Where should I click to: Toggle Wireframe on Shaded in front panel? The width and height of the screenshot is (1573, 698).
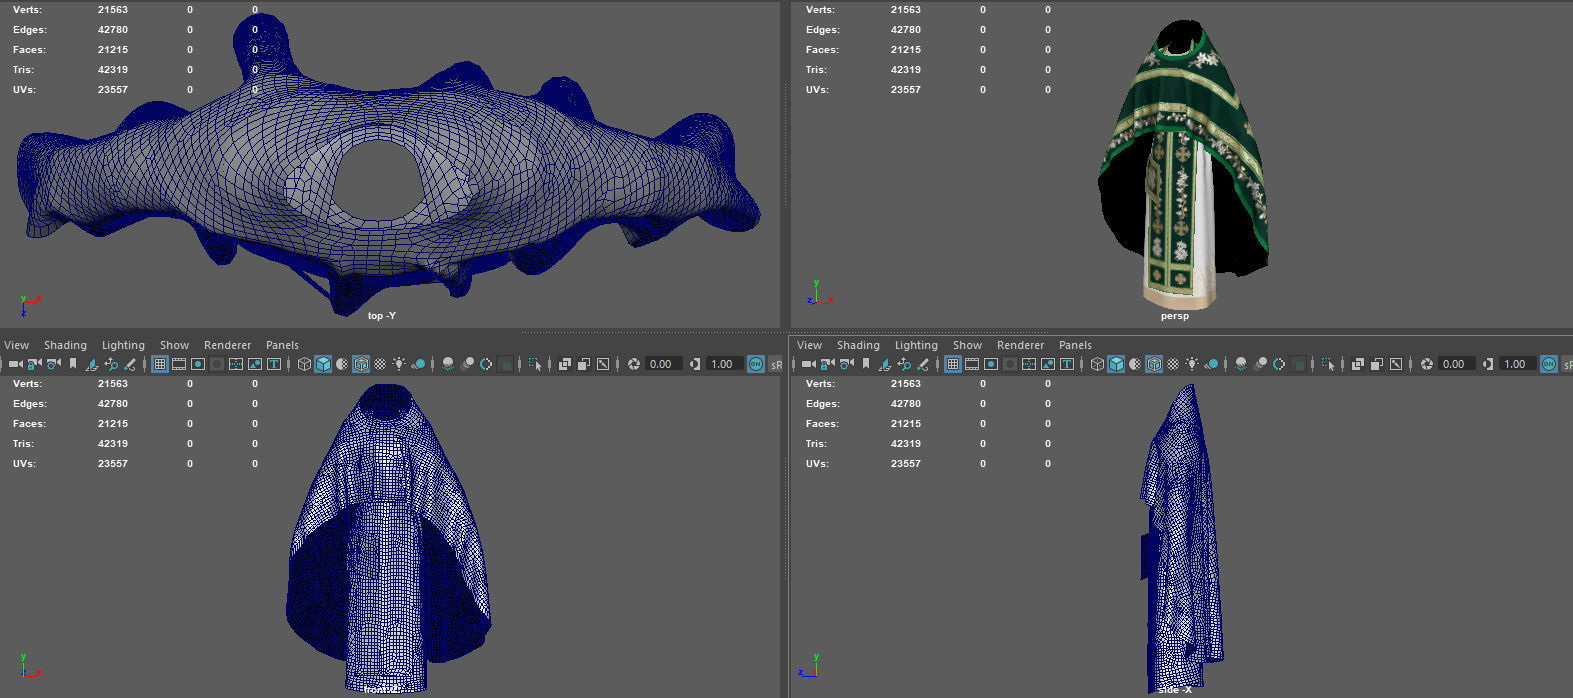361,364
